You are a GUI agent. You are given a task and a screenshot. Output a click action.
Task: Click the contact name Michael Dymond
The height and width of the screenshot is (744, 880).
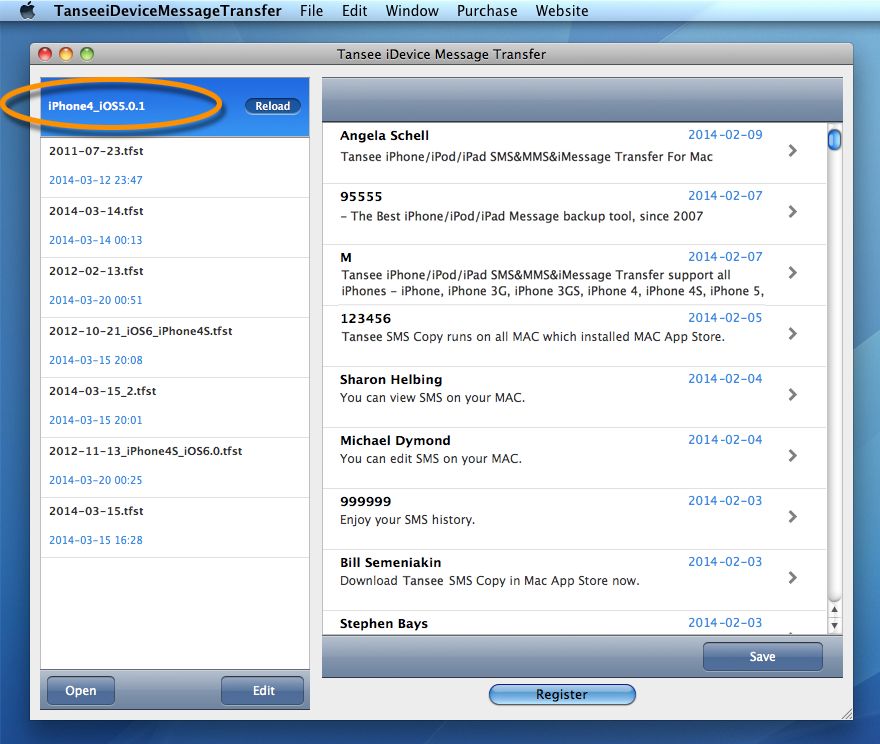click(395, 441)
